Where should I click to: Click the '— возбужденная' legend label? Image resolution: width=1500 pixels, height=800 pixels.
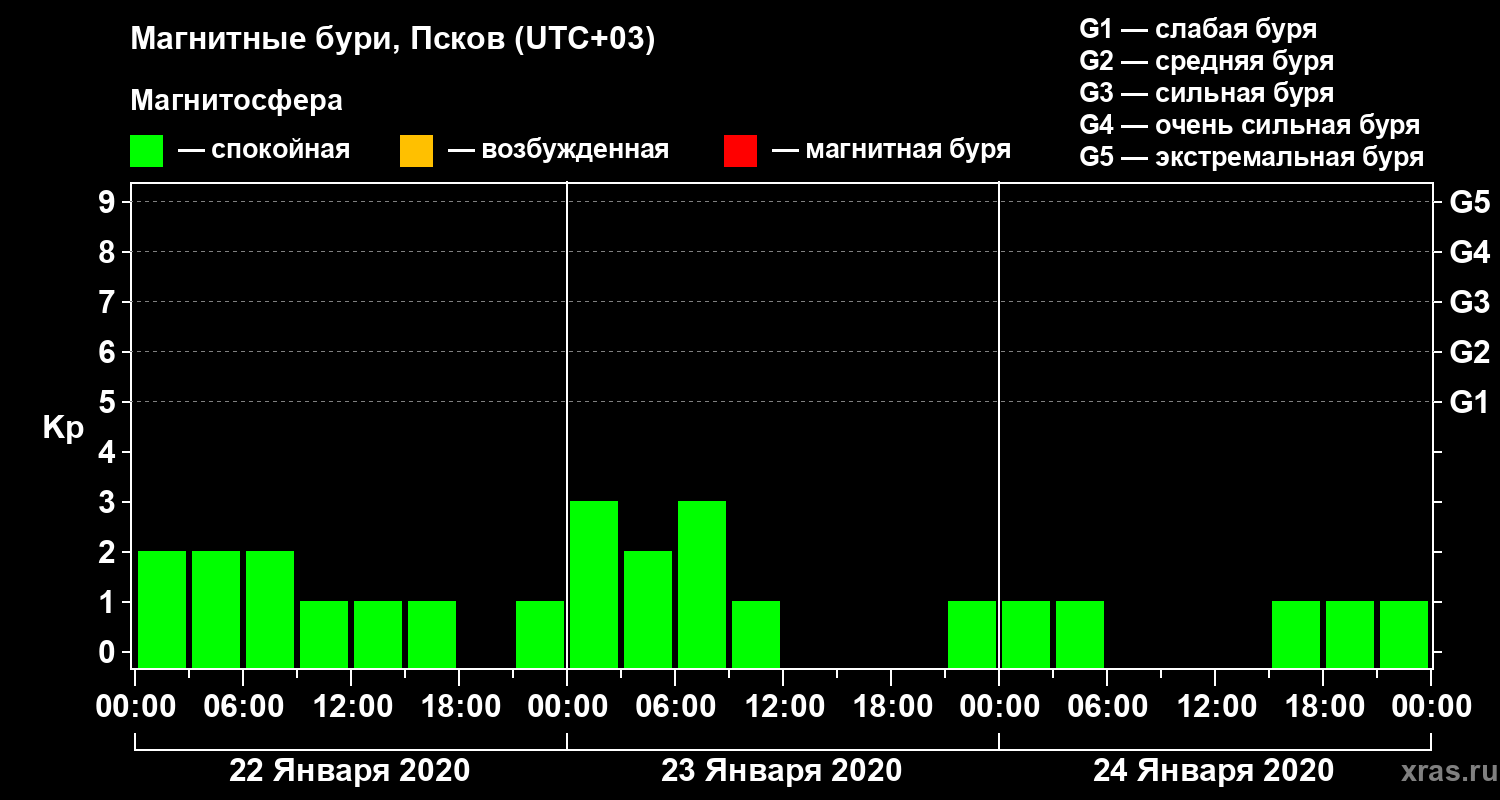point(558,150)
